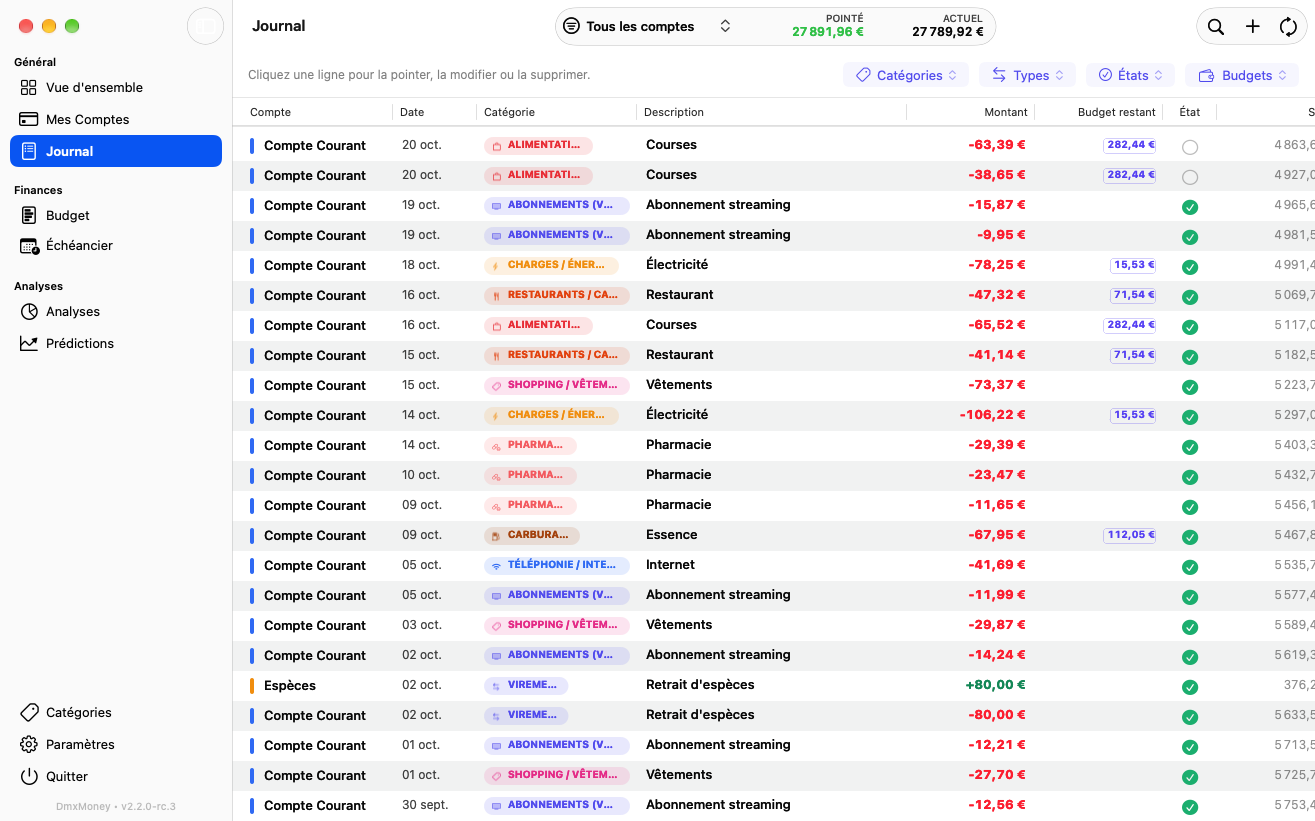Click the Échéancier calendar icon
1315x821 pixels.
point(29,245)
